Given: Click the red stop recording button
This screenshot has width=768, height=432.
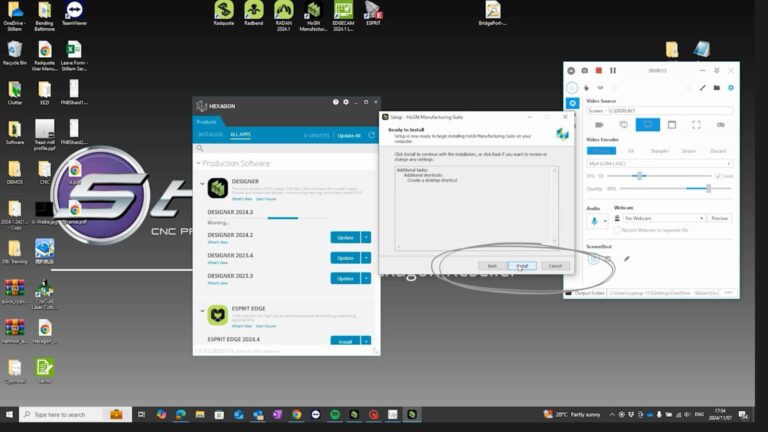Looking at the screenshot, I should [x=599, y=70].
